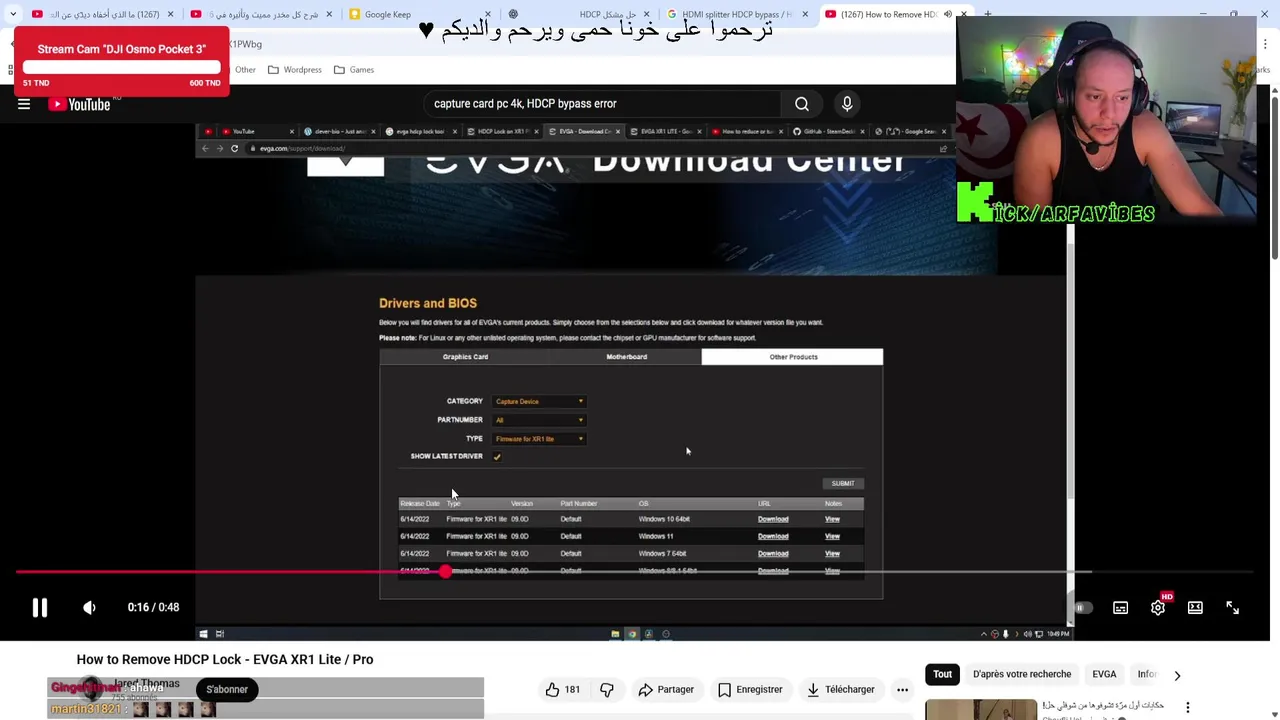
Task: In the video, open the TYPE Firmware dropdown
Action: 539,439
